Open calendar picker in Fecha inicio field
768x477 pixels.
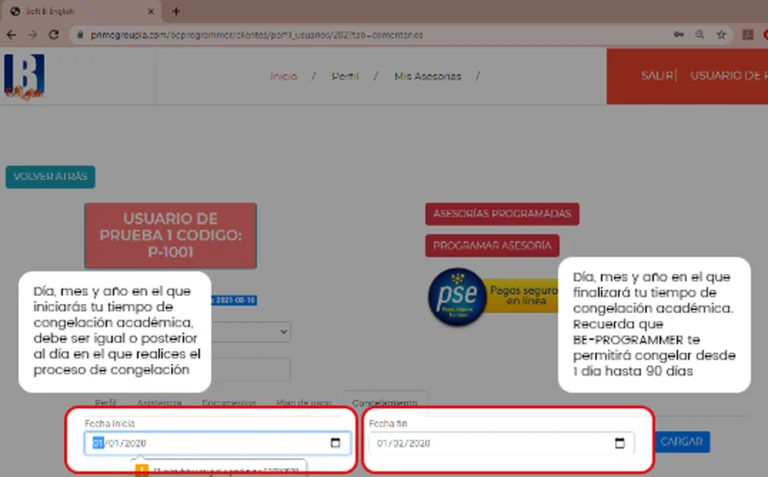click(x=335, y=443)
